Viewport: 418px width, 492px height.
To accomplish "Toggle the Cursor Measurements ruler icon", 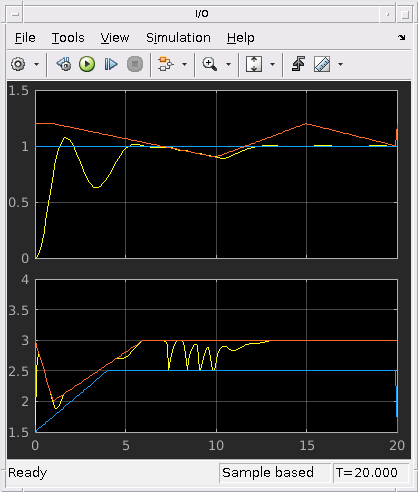I will (322, 64).
